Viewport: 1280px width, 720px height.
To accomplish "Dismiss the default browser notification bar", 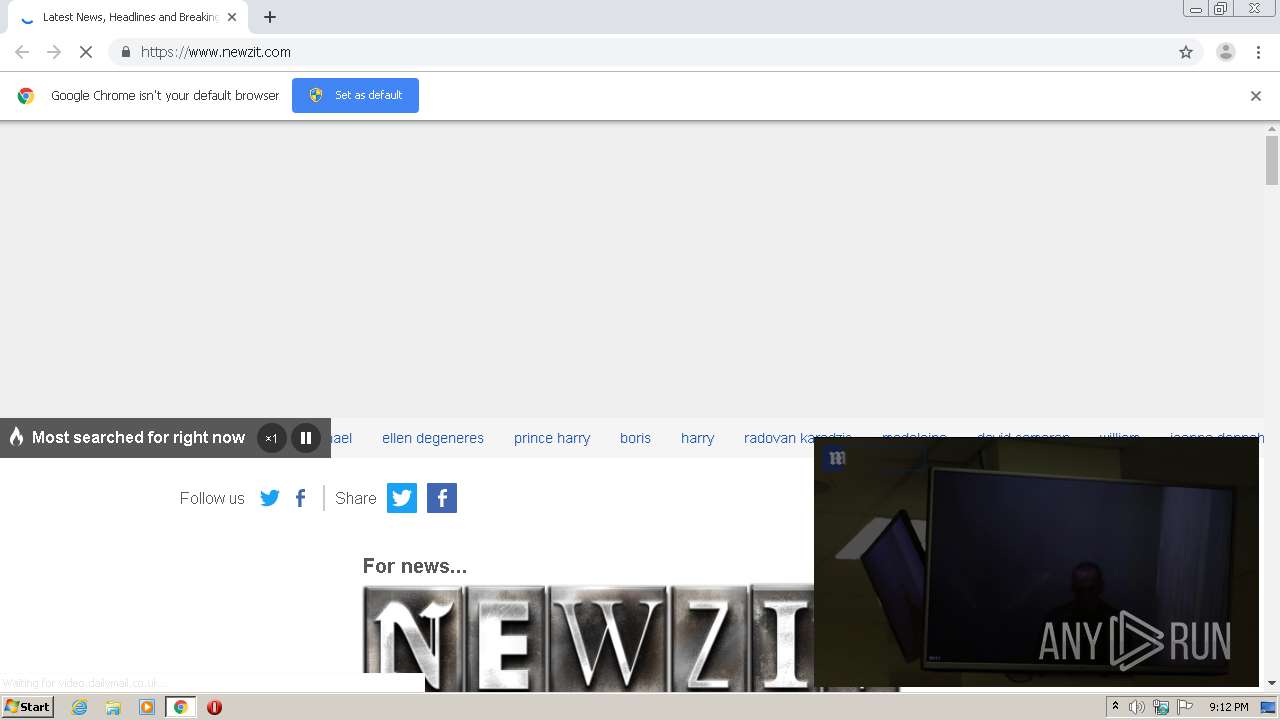I will (x=1256, y=96).
